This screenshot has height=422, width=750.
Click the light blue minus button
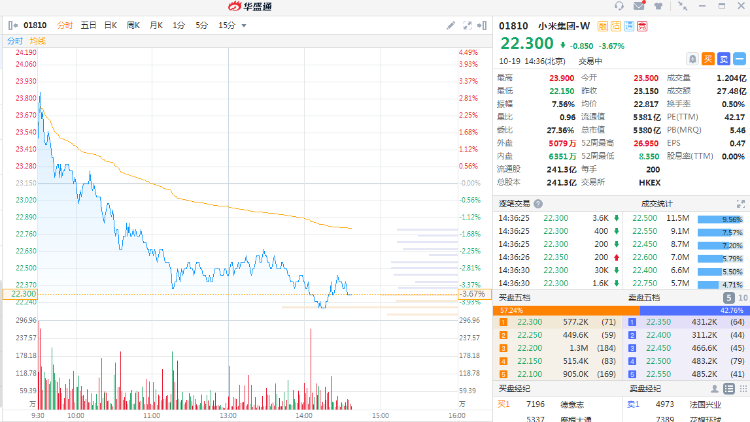coord(739,59)
